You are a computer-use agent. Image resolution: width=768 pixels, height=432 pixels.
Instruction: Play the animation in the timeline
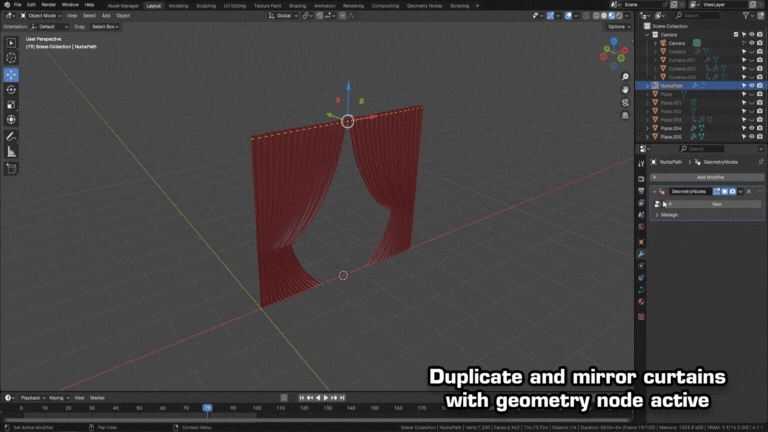(x=326, y=398)
